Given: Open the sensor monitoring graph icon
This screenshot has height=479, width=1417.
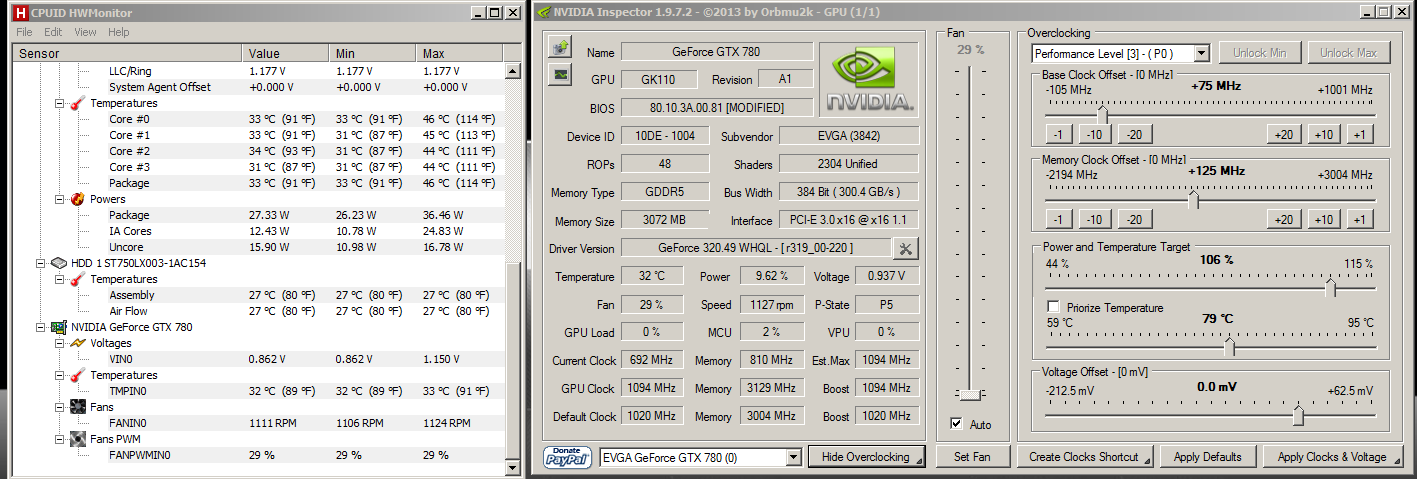Looking at the screenshot, I should point(560,73).
